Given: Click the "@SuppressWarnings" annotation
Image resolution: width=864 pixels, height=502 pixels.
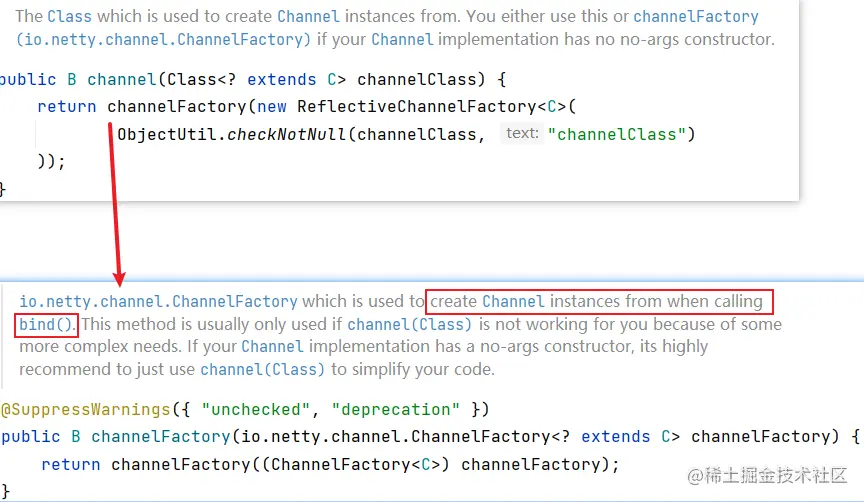Looking at the screenshot, I should point(85,409).
